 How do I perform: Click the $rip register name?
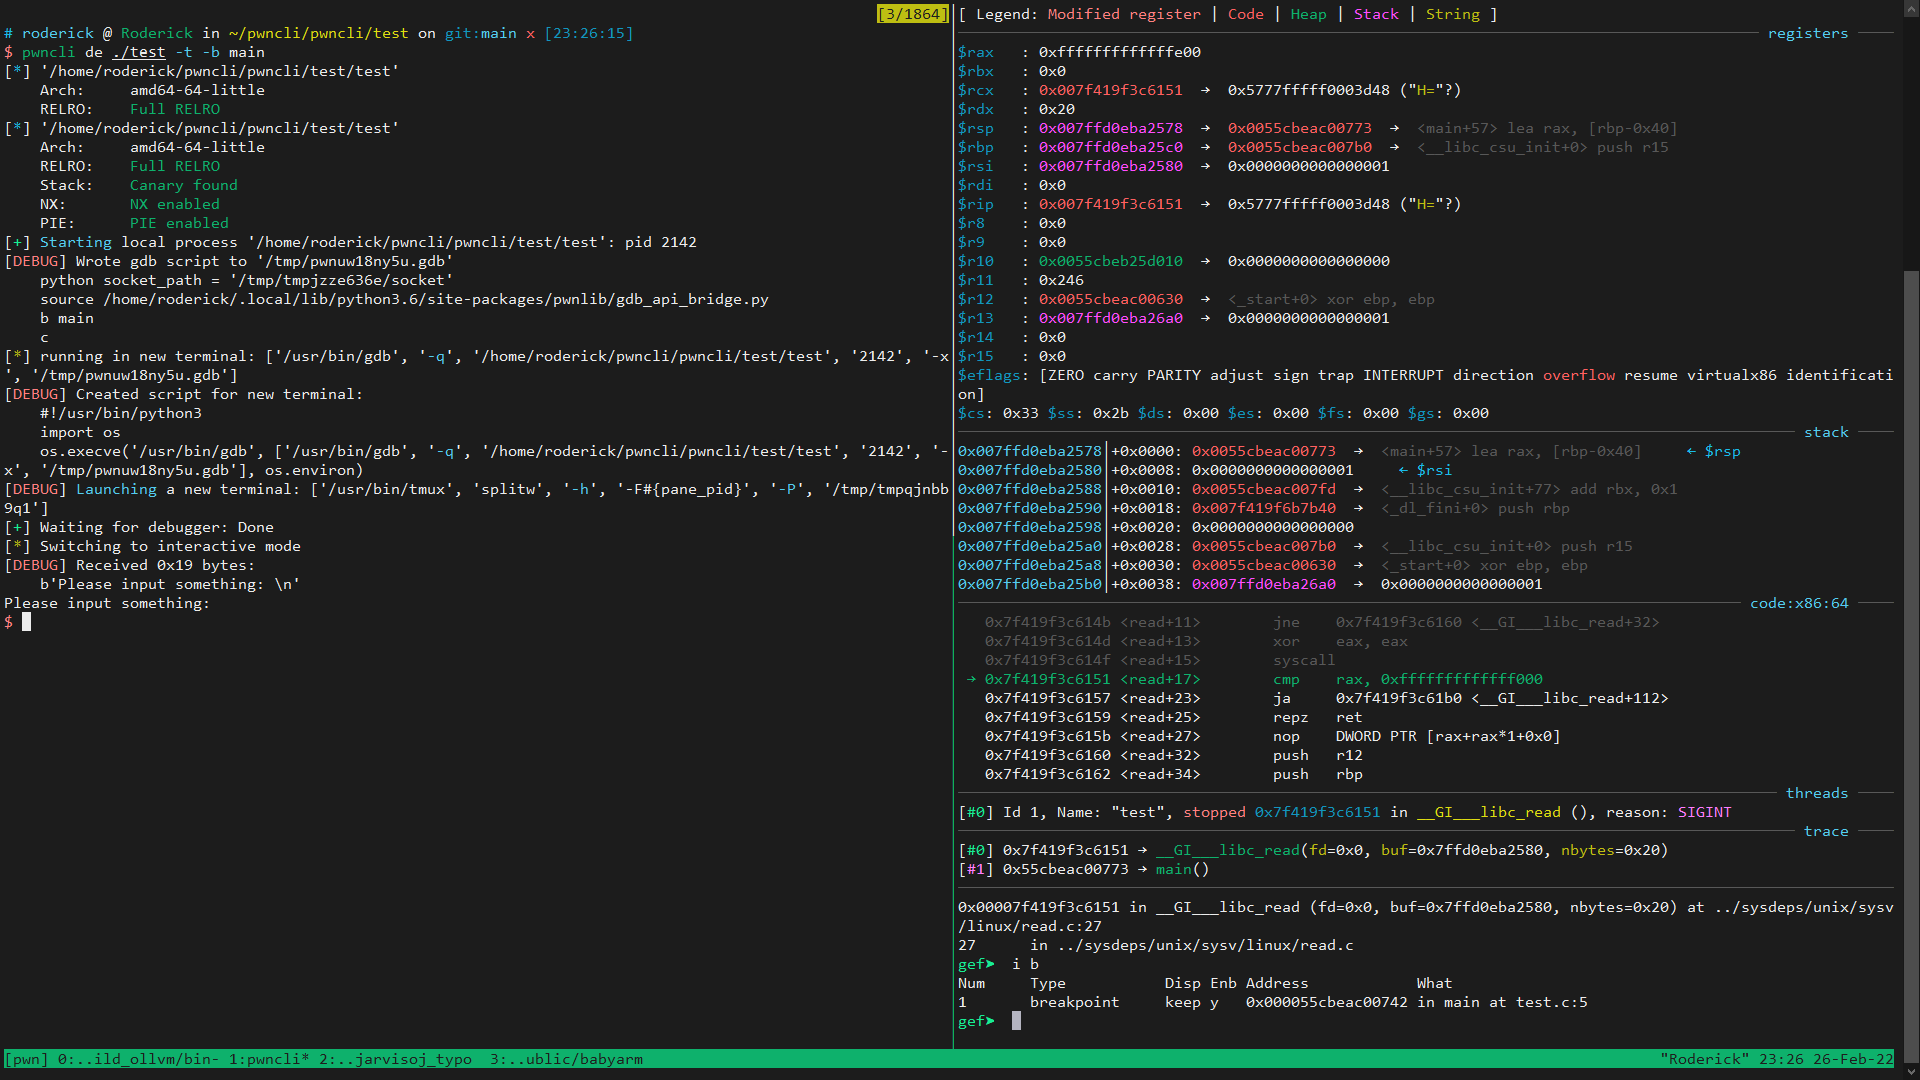[975, 204]
